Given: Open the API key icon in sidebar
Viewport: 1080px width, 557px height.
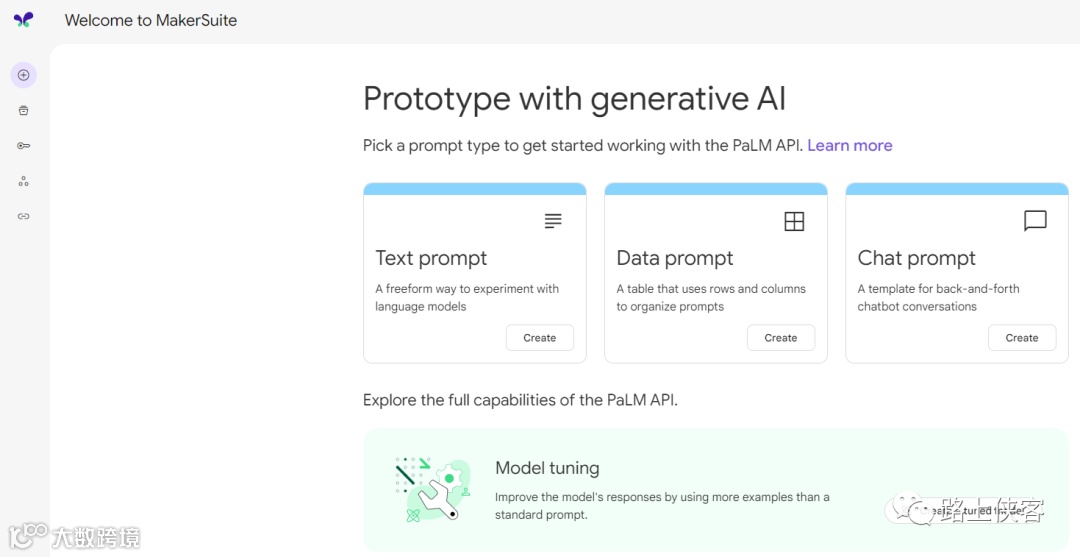Looking at the screenshot, I should (x=24, y=146).
